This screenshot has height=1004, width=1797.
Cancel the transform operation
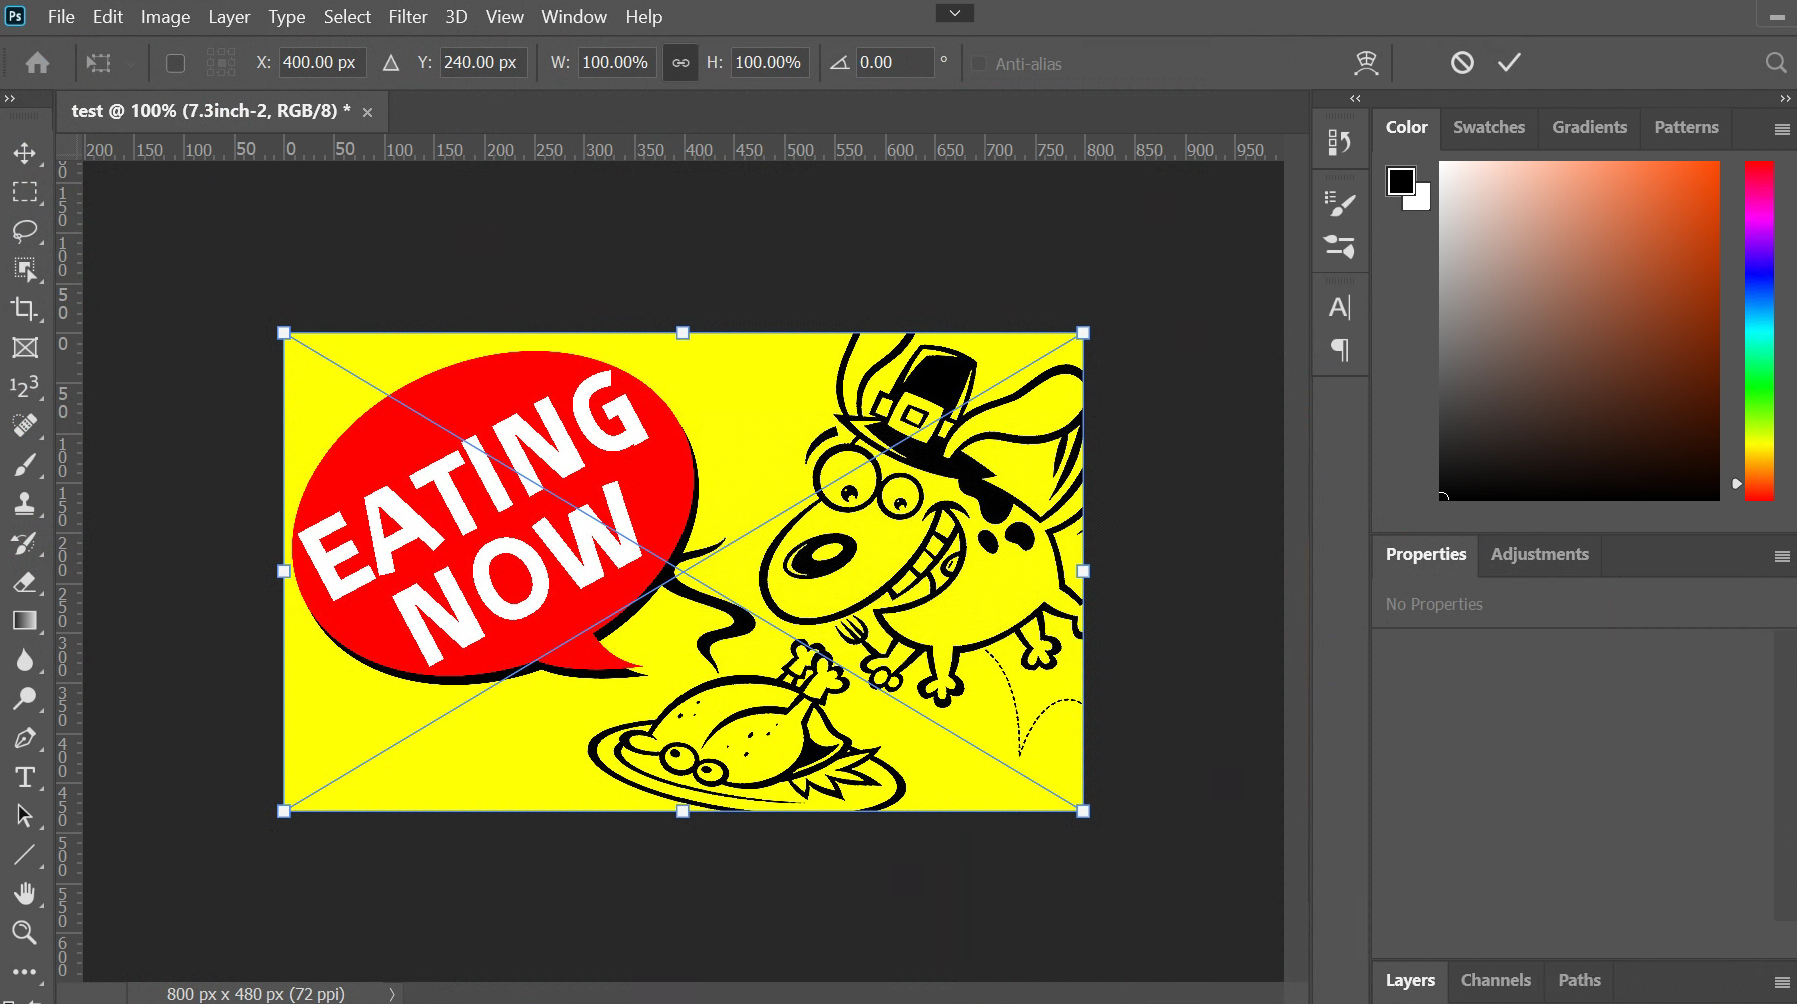(x=1462, y=63)
